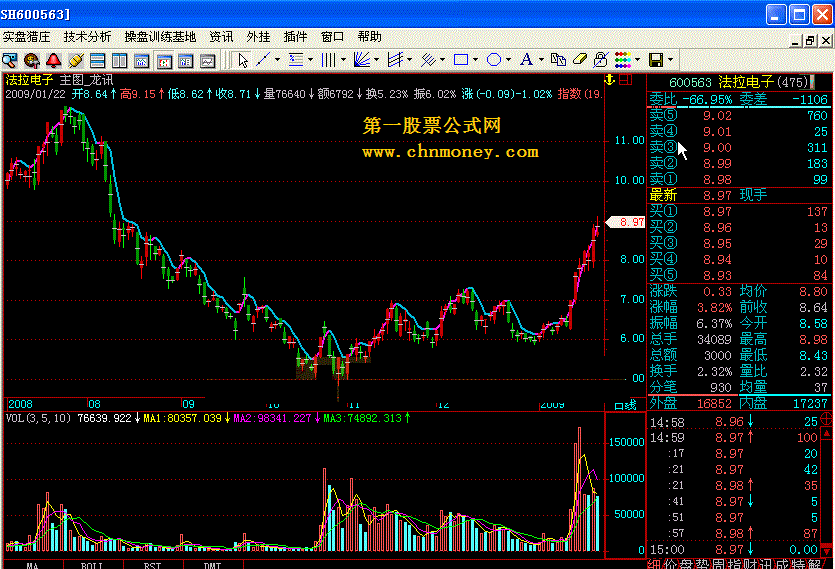Select the arrow pointer cursor tool

coord(243,60)
